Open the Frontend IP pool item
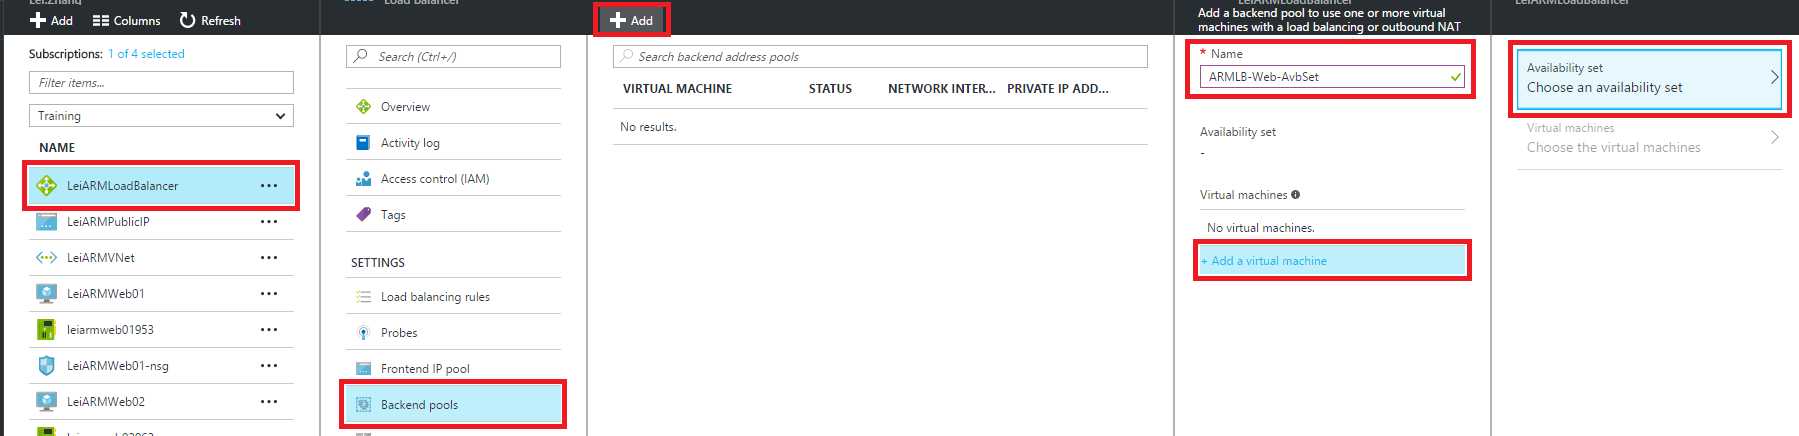Screen dimensions: 1799x436 click(x=453, y=369)
